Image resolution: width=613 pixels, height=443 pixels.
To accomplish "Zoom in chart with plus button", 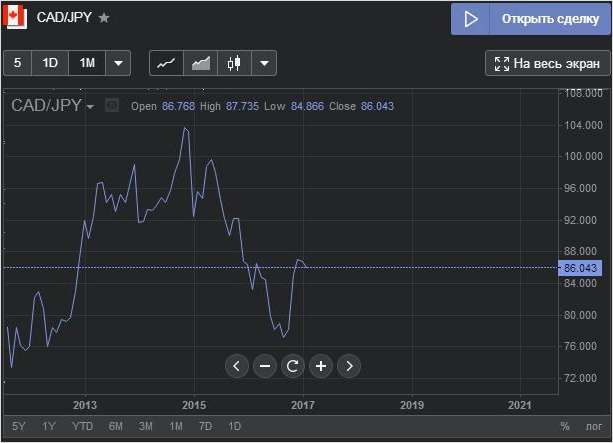I will tap(320, 366).
